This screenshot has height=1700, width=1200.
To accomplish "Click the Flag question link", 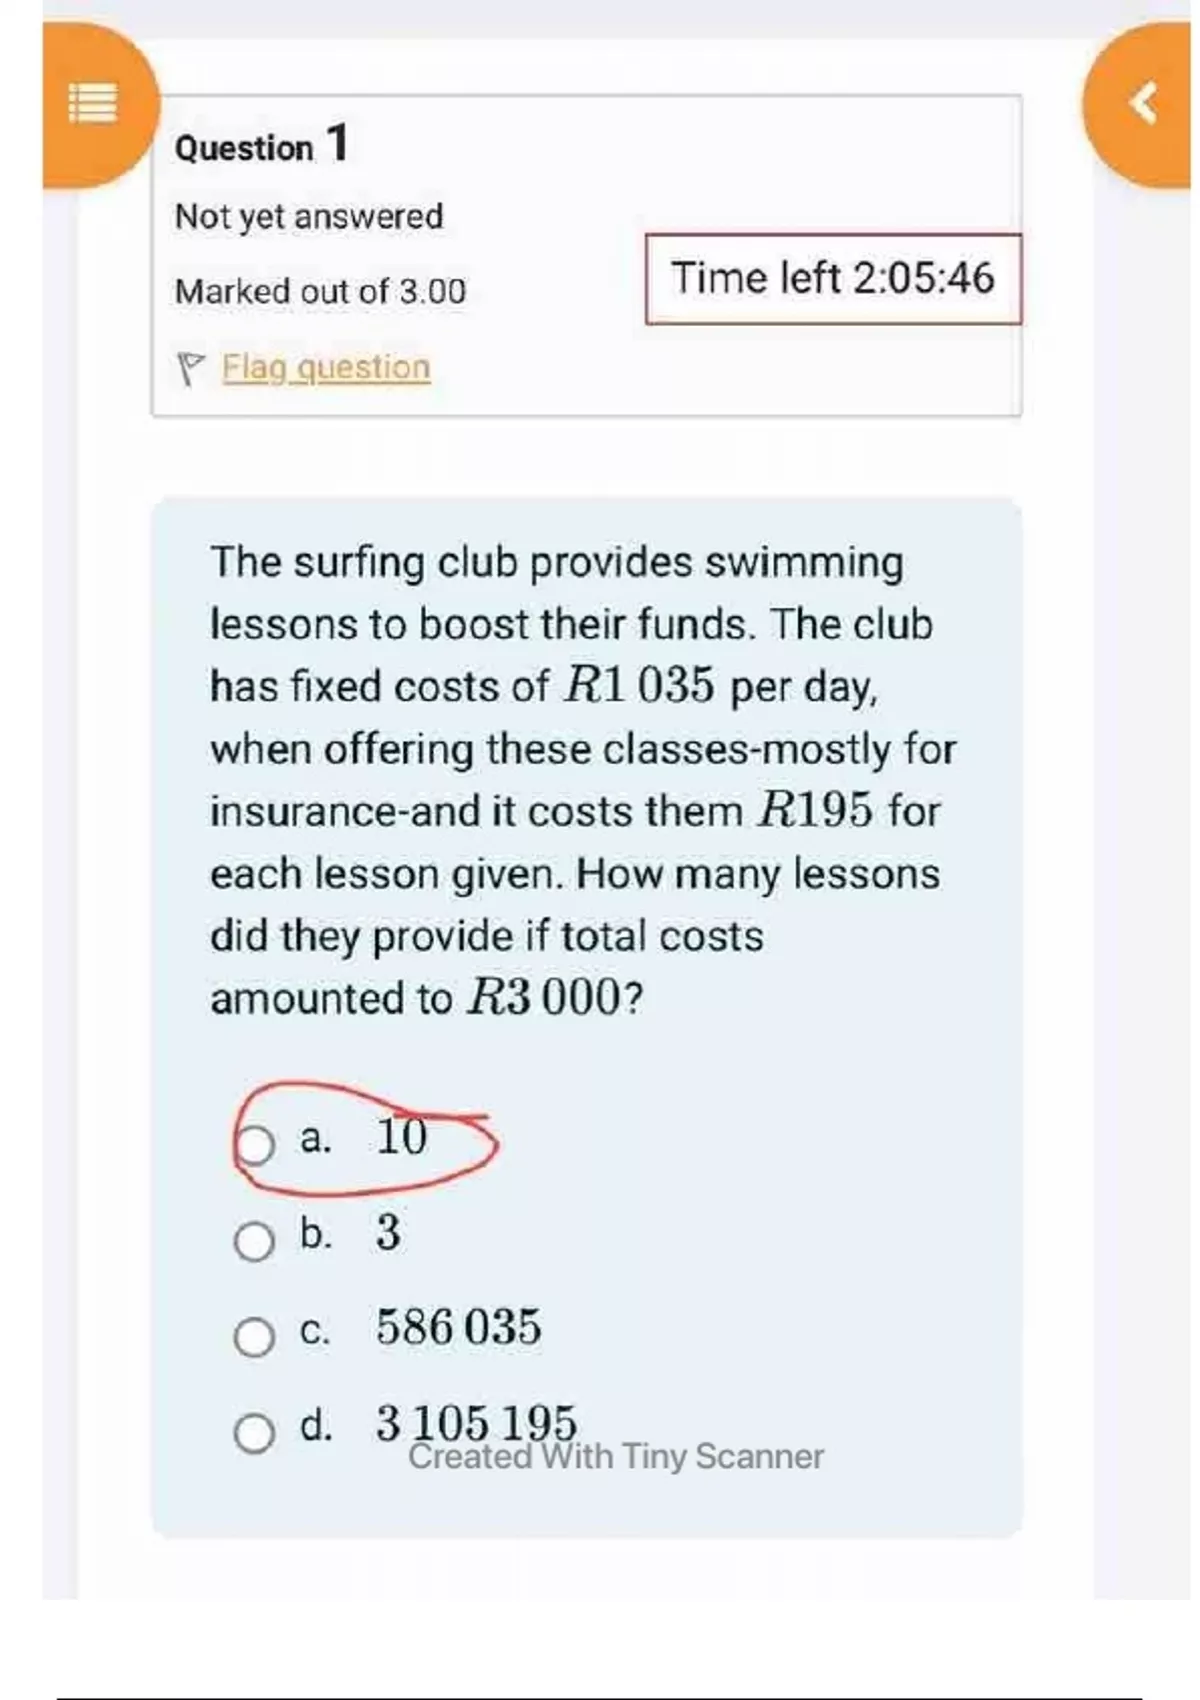I will [x=326, y=367].
